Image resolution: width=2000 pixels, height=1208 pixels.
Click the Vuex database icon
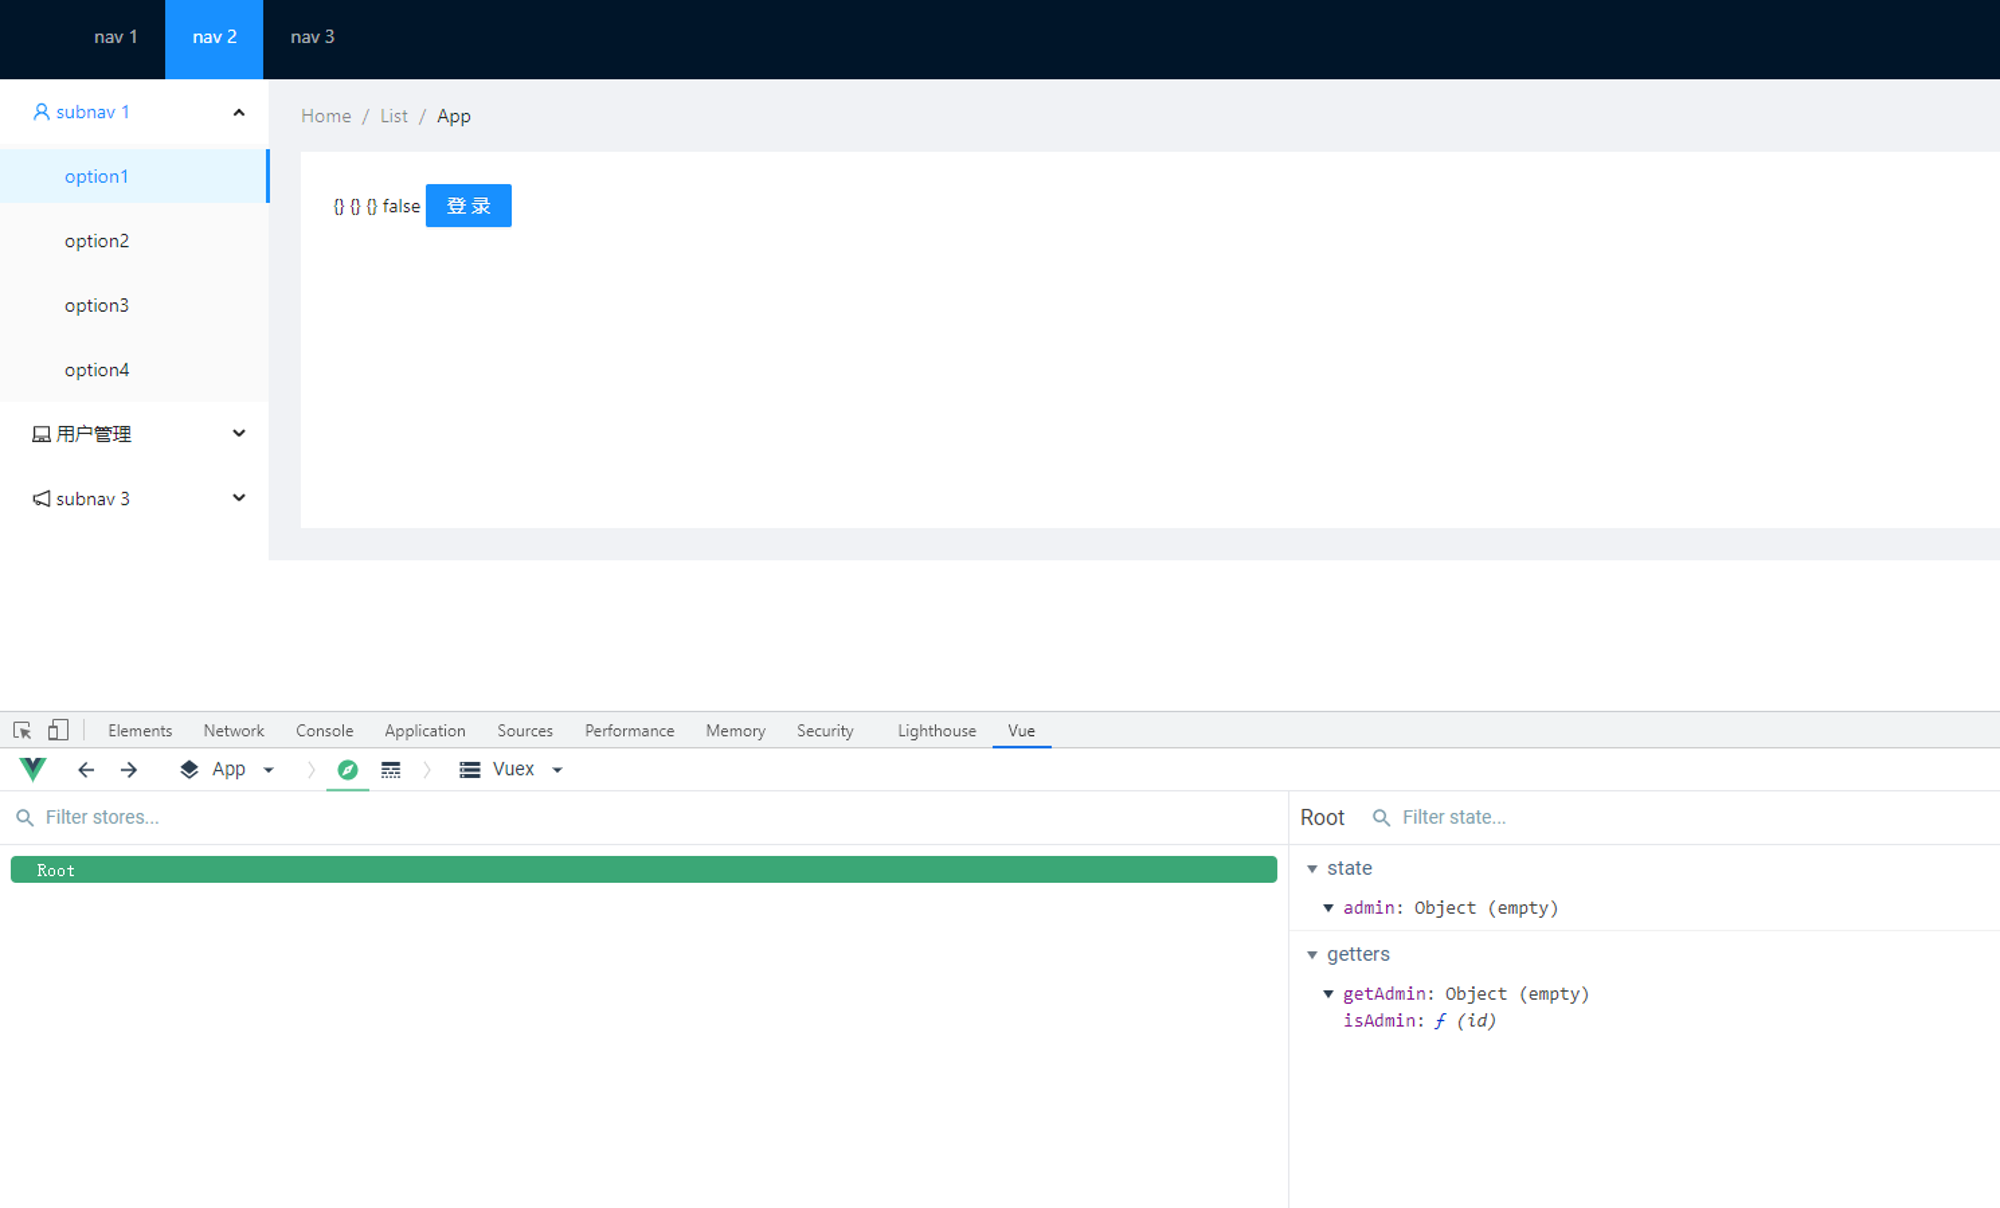click(470, 769)
